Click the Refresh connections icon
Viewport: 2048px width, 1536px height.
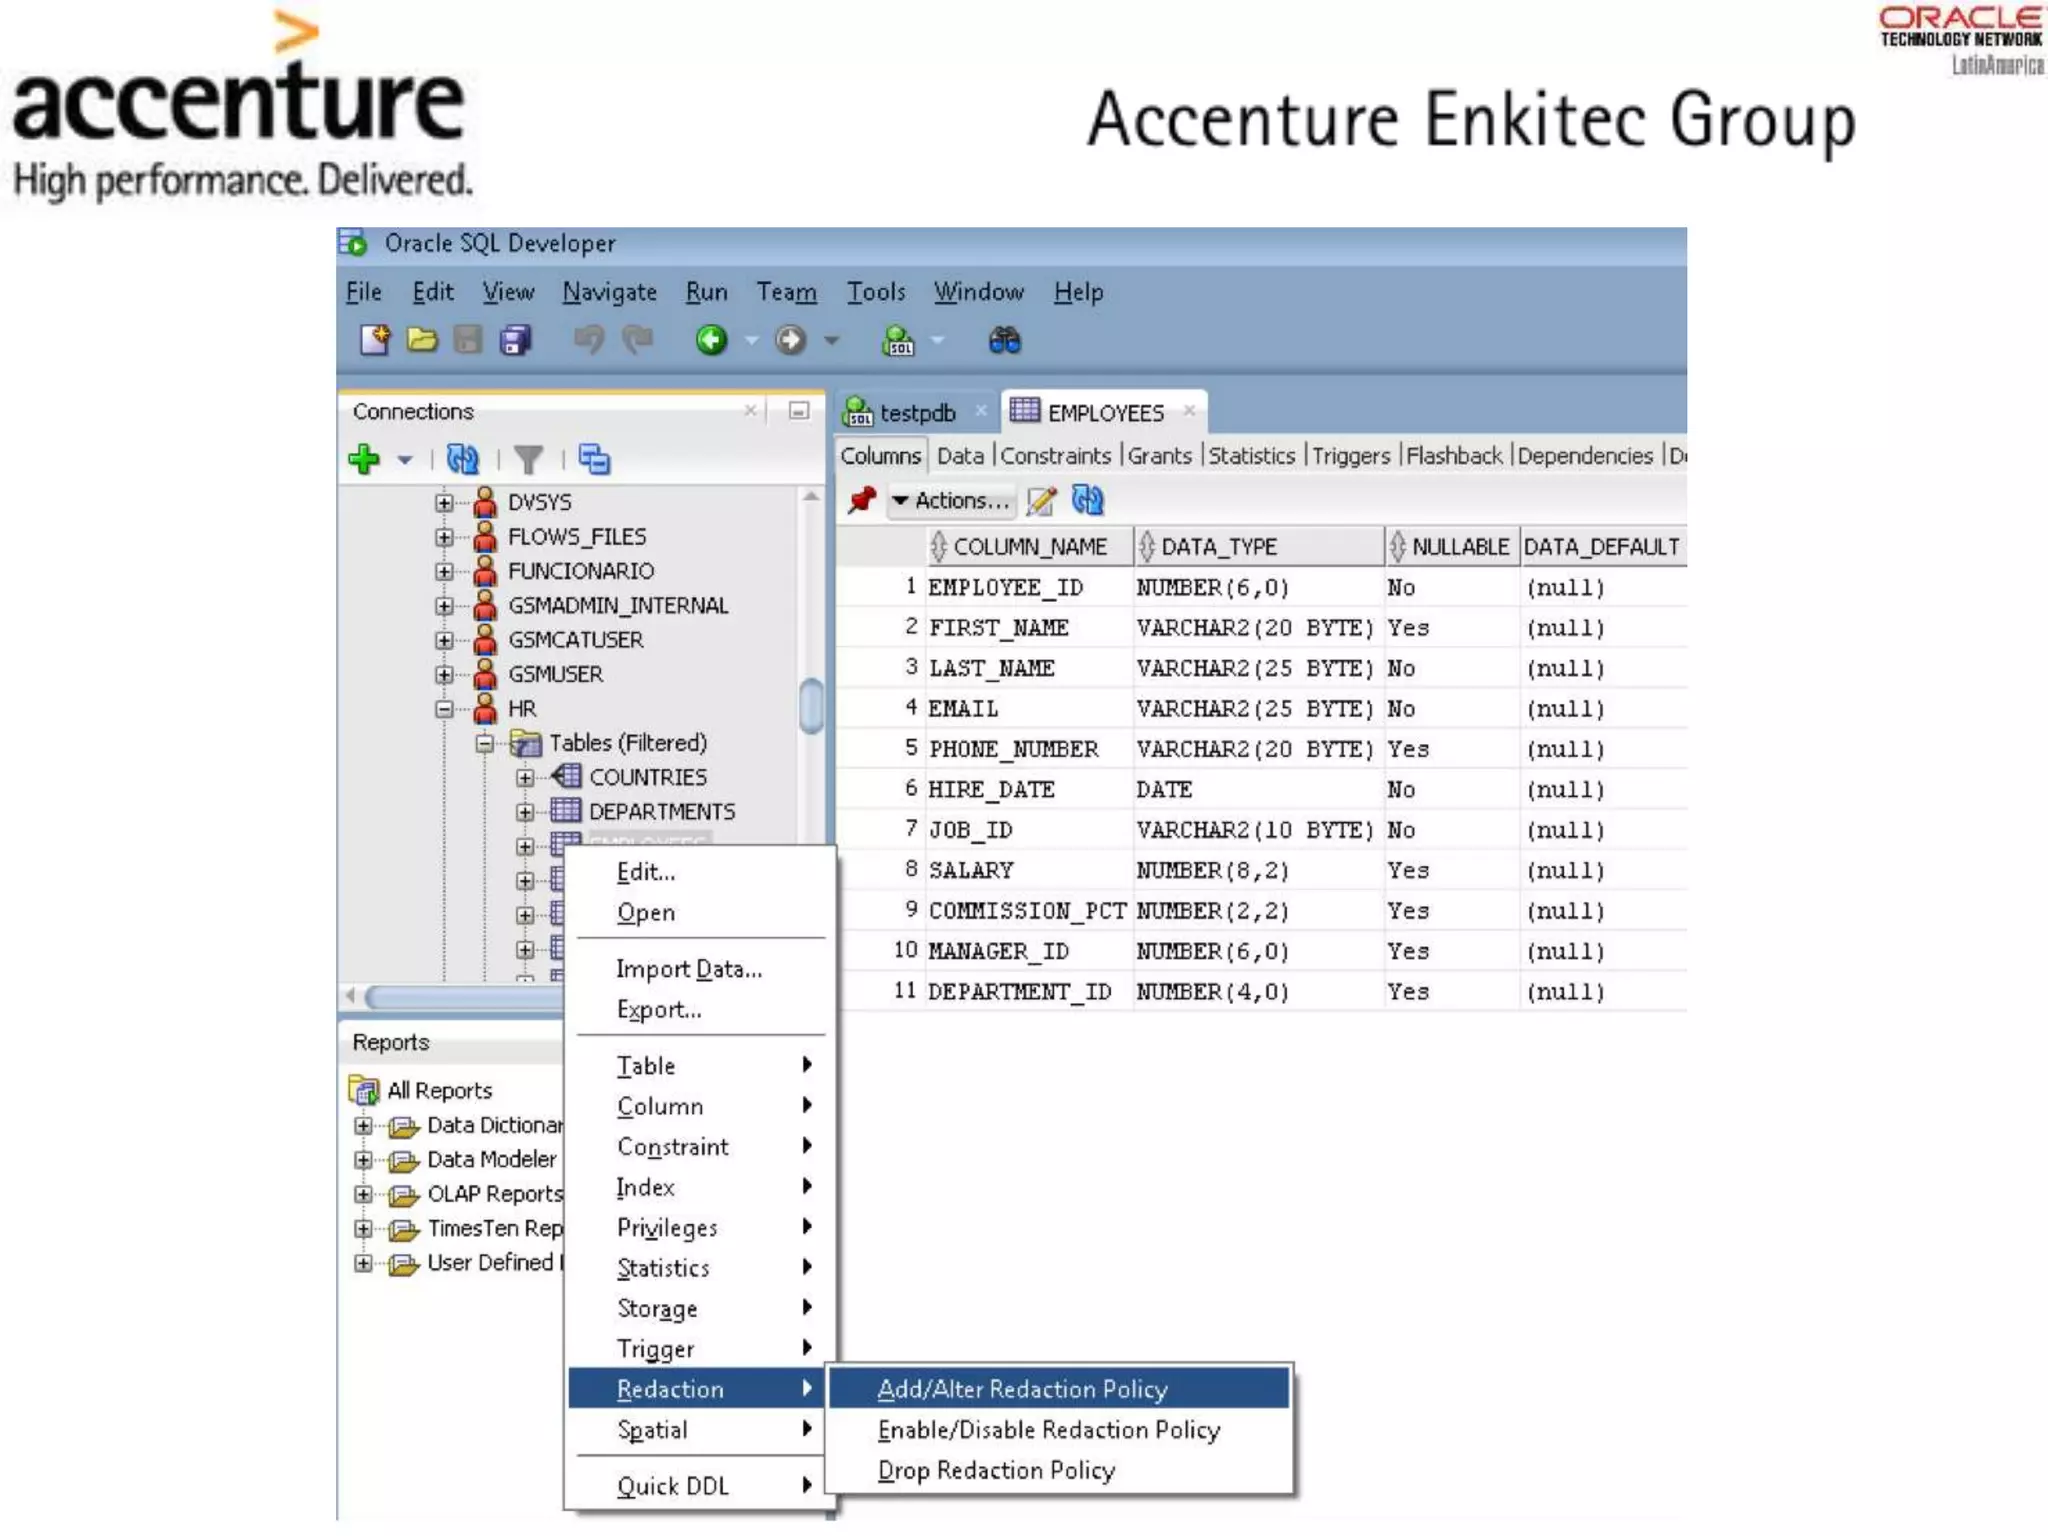[x=462, y=460]
